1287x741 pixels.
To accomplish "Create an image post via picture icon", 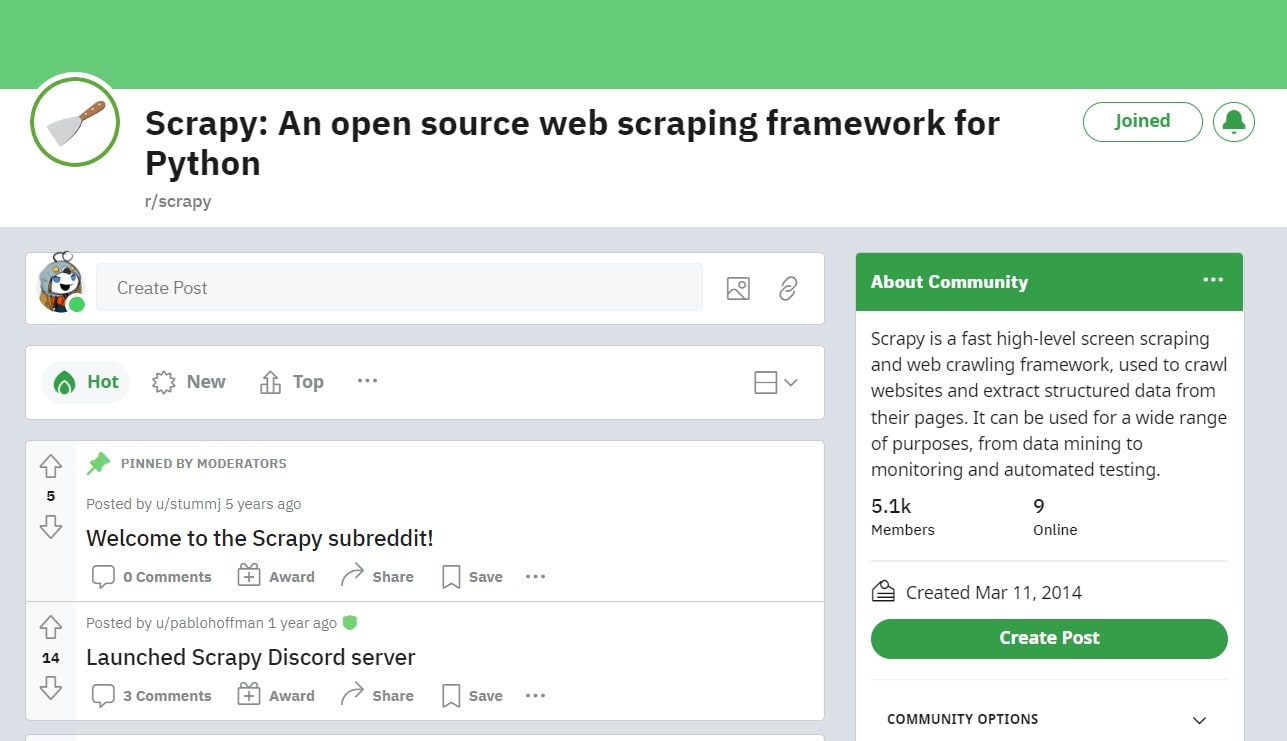I will tap(738, 288).
